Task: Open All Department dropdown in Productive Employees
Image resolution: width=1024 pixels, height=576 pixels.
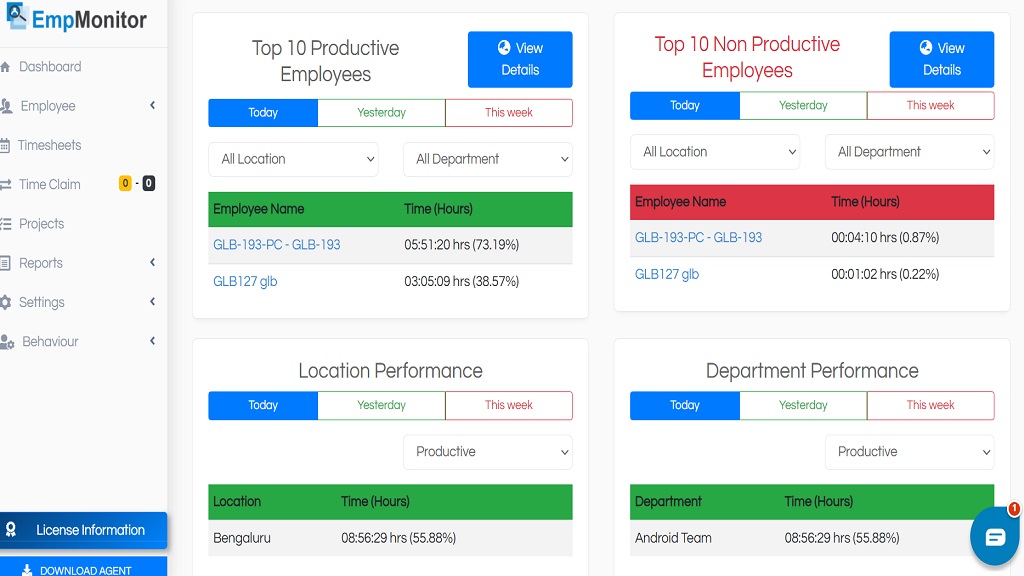Action: click(488, 159)
